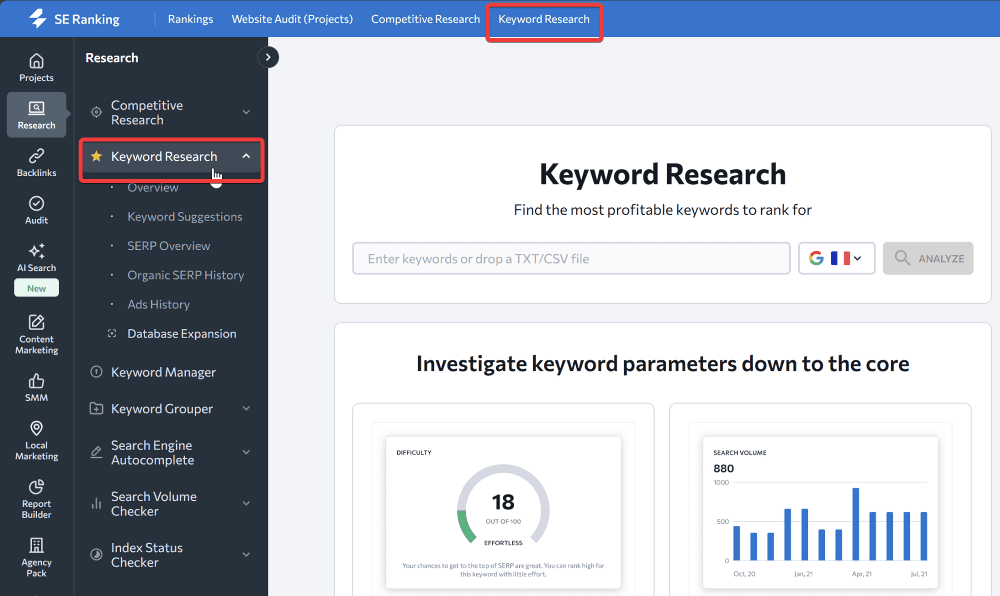This screenshot has width=1000, height=596.
Task: Click the Search Volume Checker bars icon
Action: [x=96, y=504]
